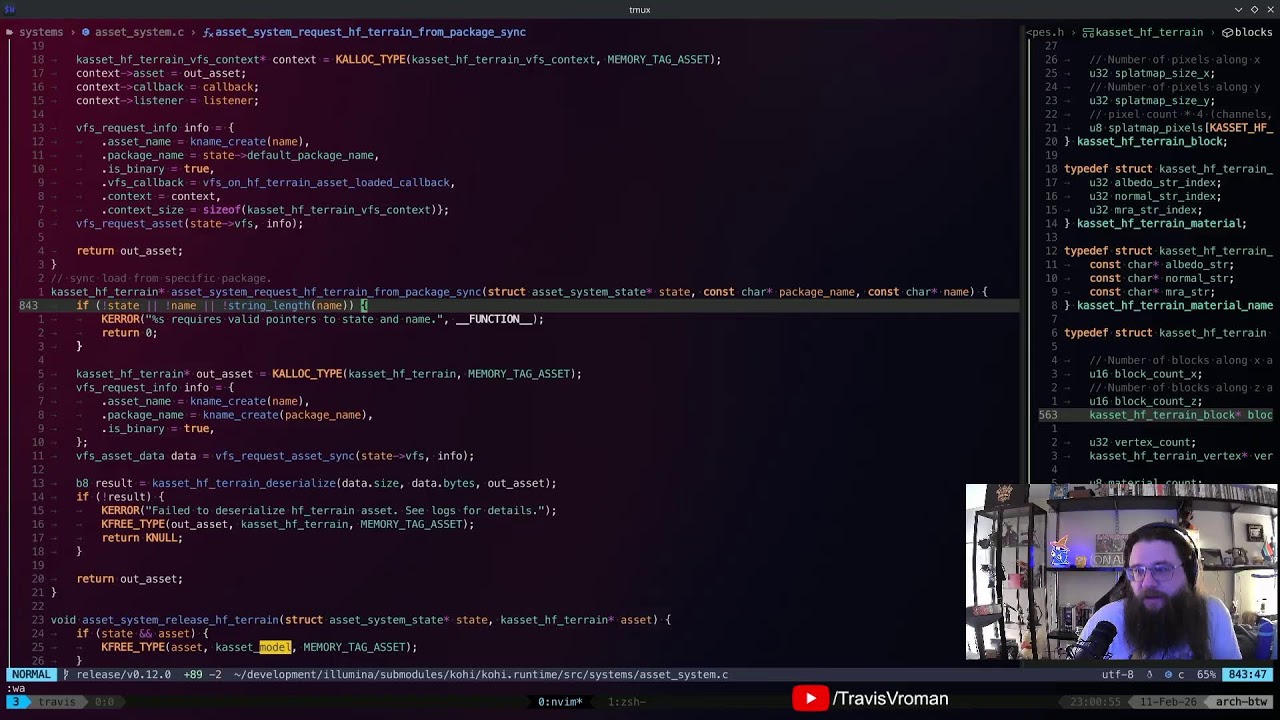Click the vfs_request_asset_sync call line
Screen dimensions: 1280x720
click(x=275, y=456)
